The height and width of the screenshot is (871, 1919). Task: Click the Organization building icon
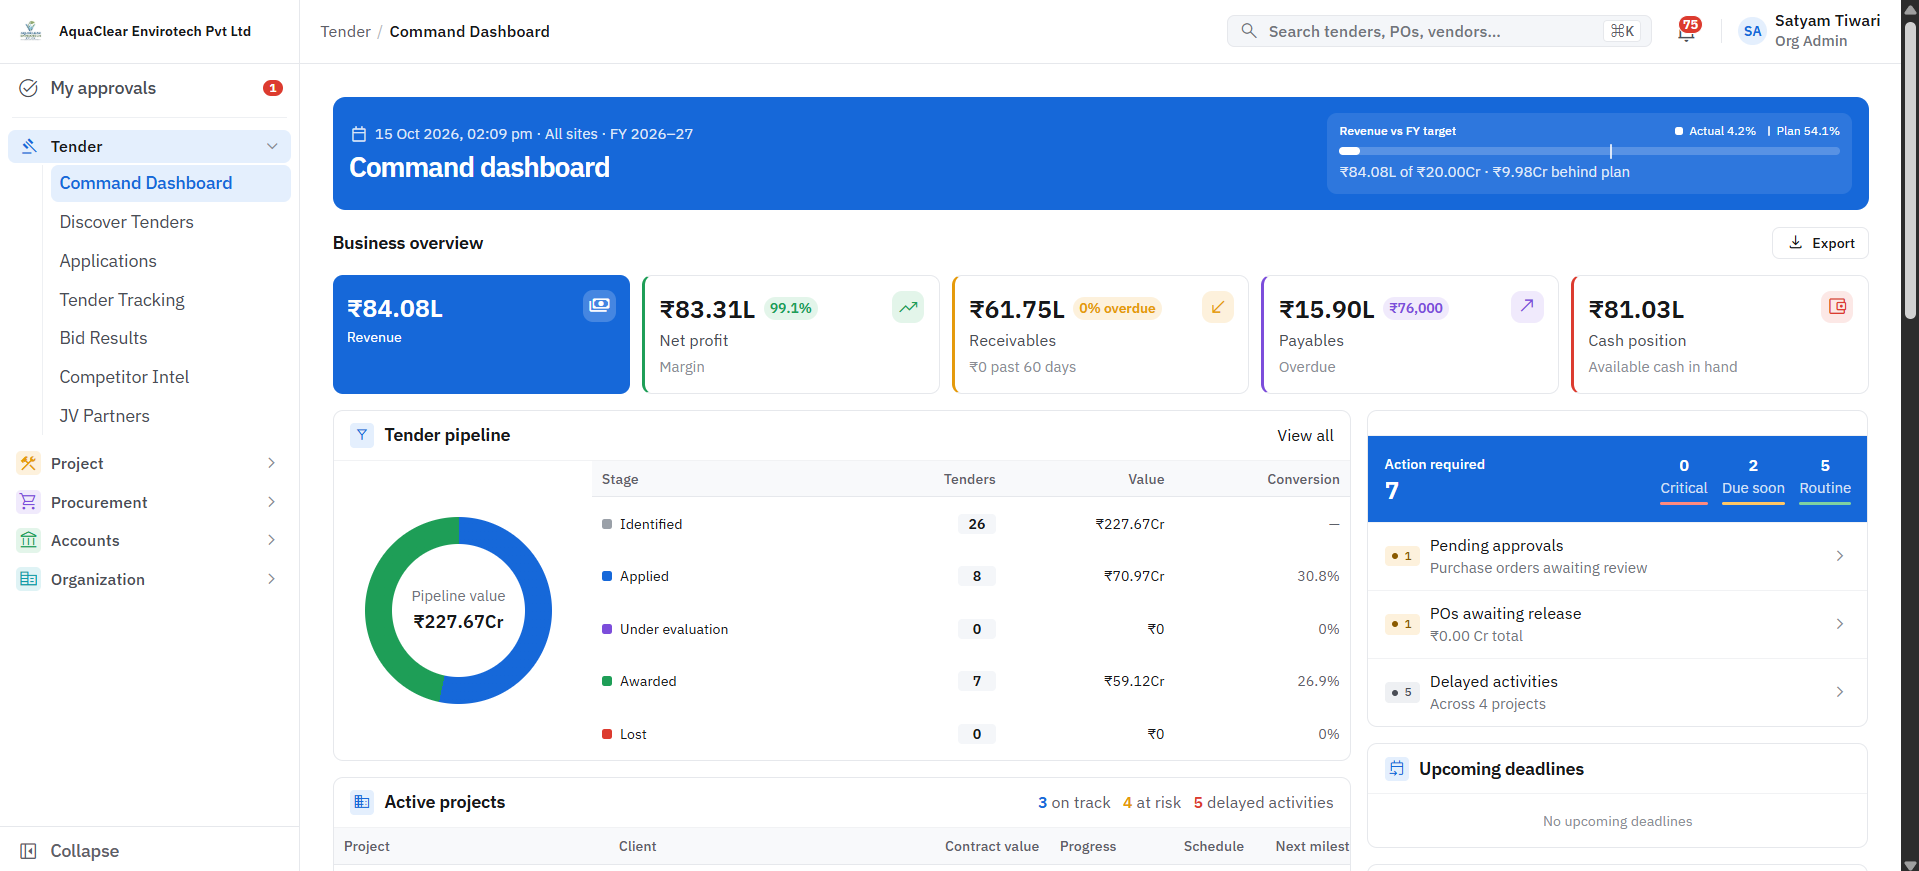[x=29, y=579]
